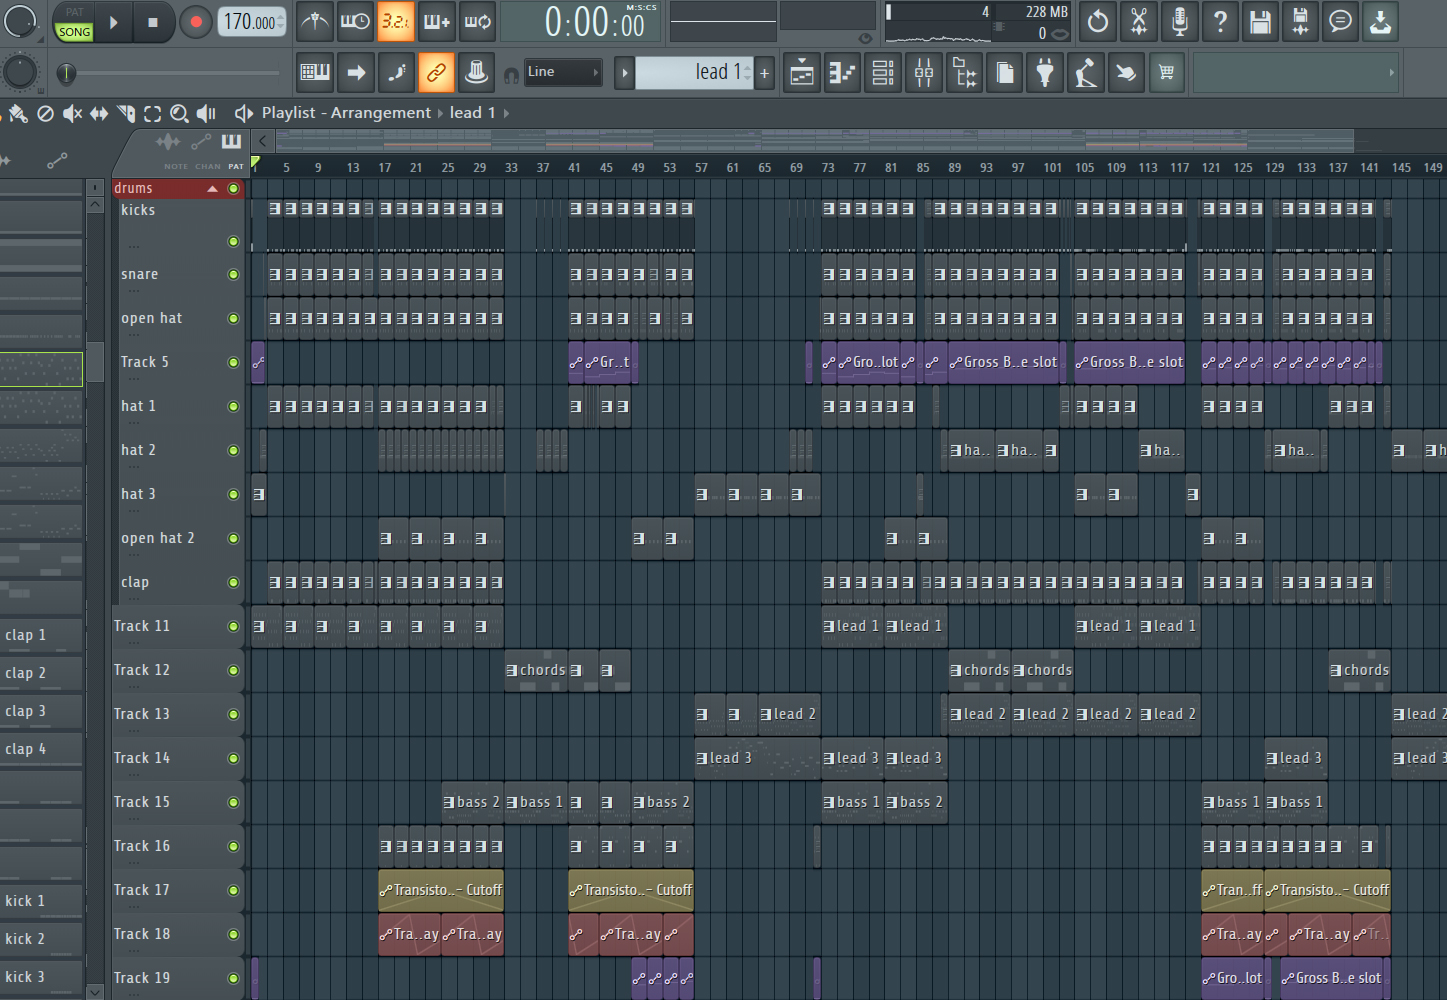Open the mixer window
This screenshot has height=1000, width=1447.
click(924, 72)
